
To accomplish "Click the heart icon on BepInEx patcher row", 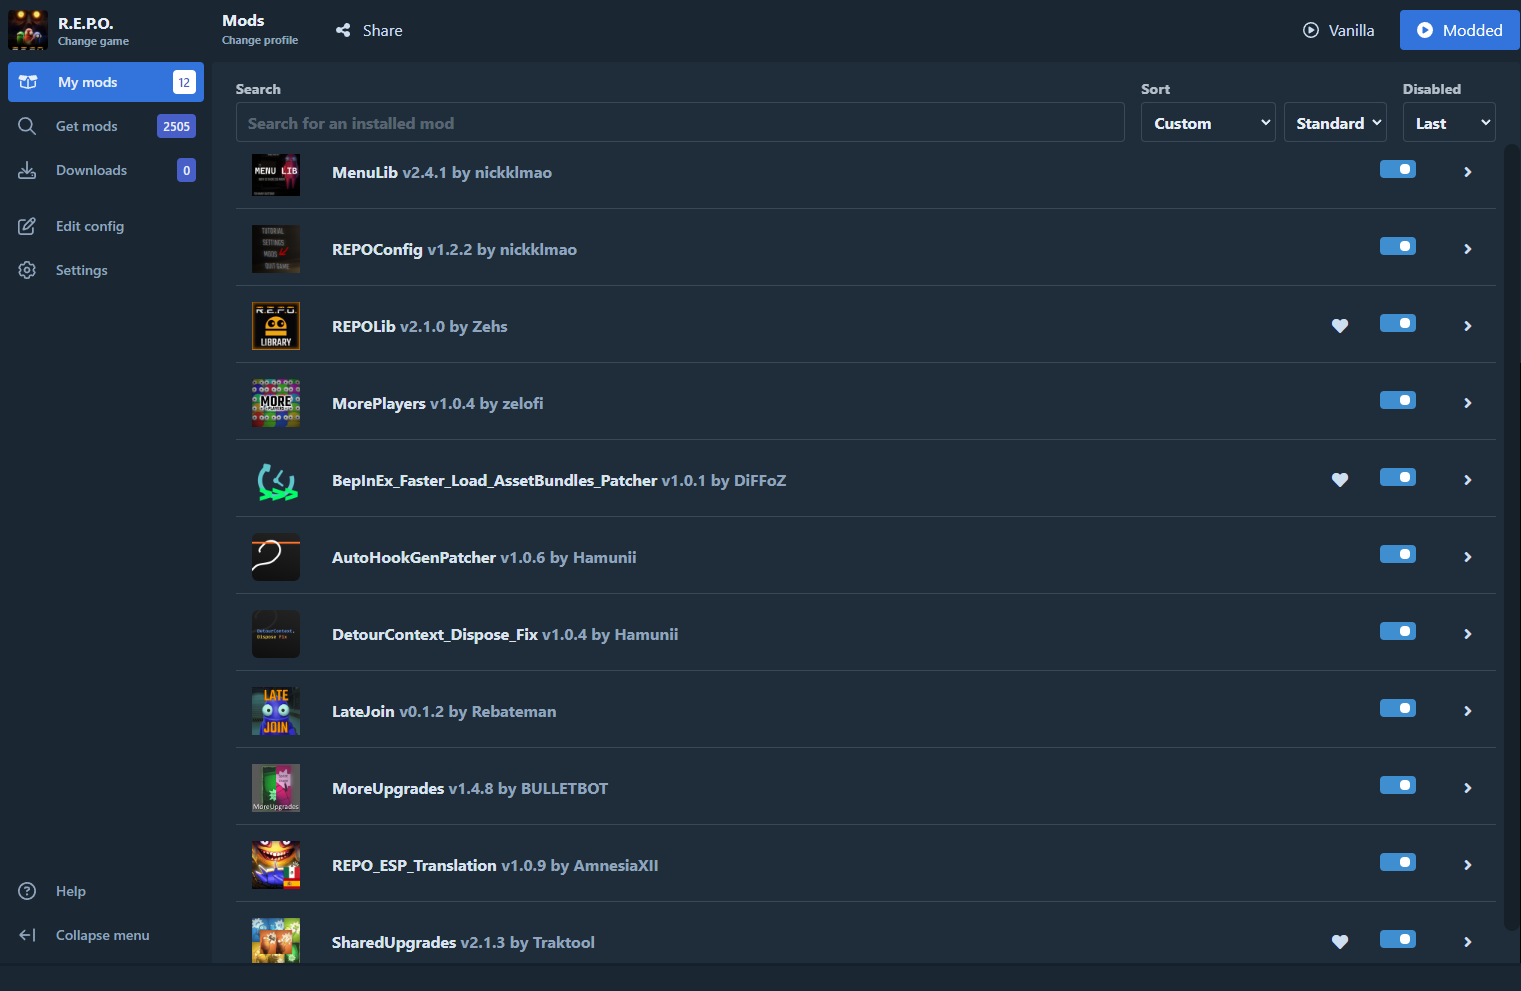I will click(1340, 480).
